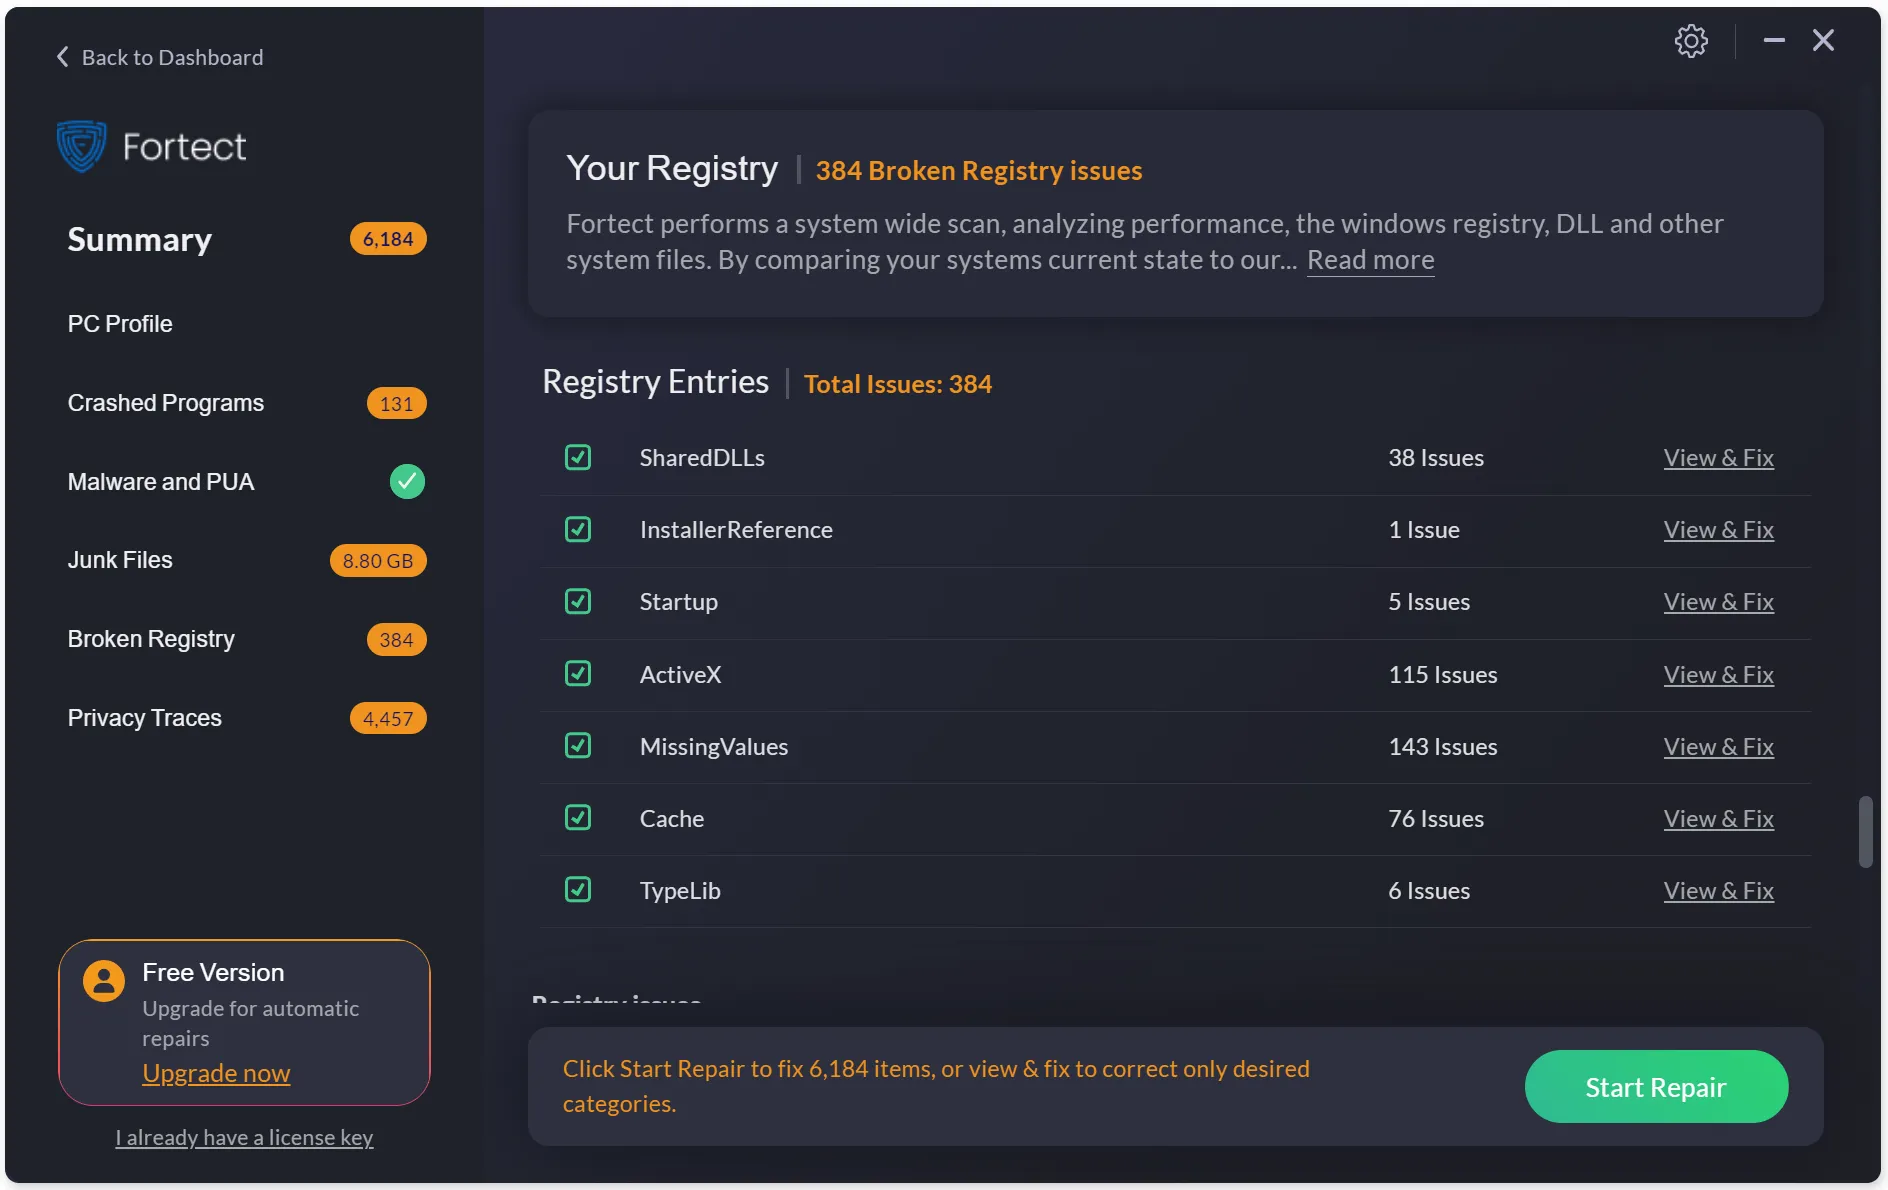Uncheck the SharedDLLs checkbox
Viewport: 1888px width, 1190px height.
coord(578,457)
